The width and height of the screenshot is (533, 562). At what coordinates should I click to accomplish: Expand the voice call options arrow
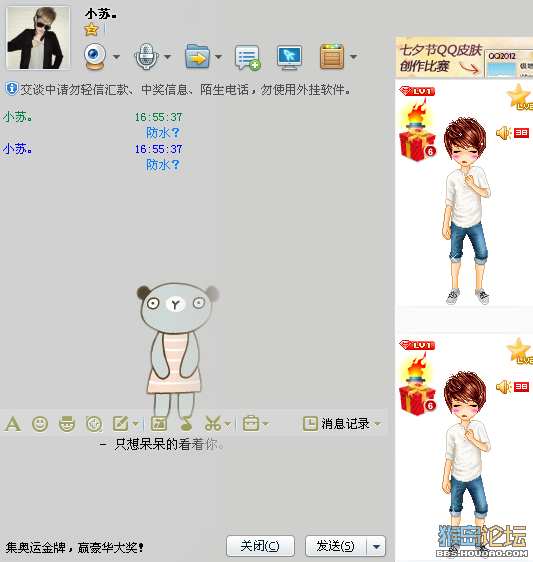click(167, 57)
